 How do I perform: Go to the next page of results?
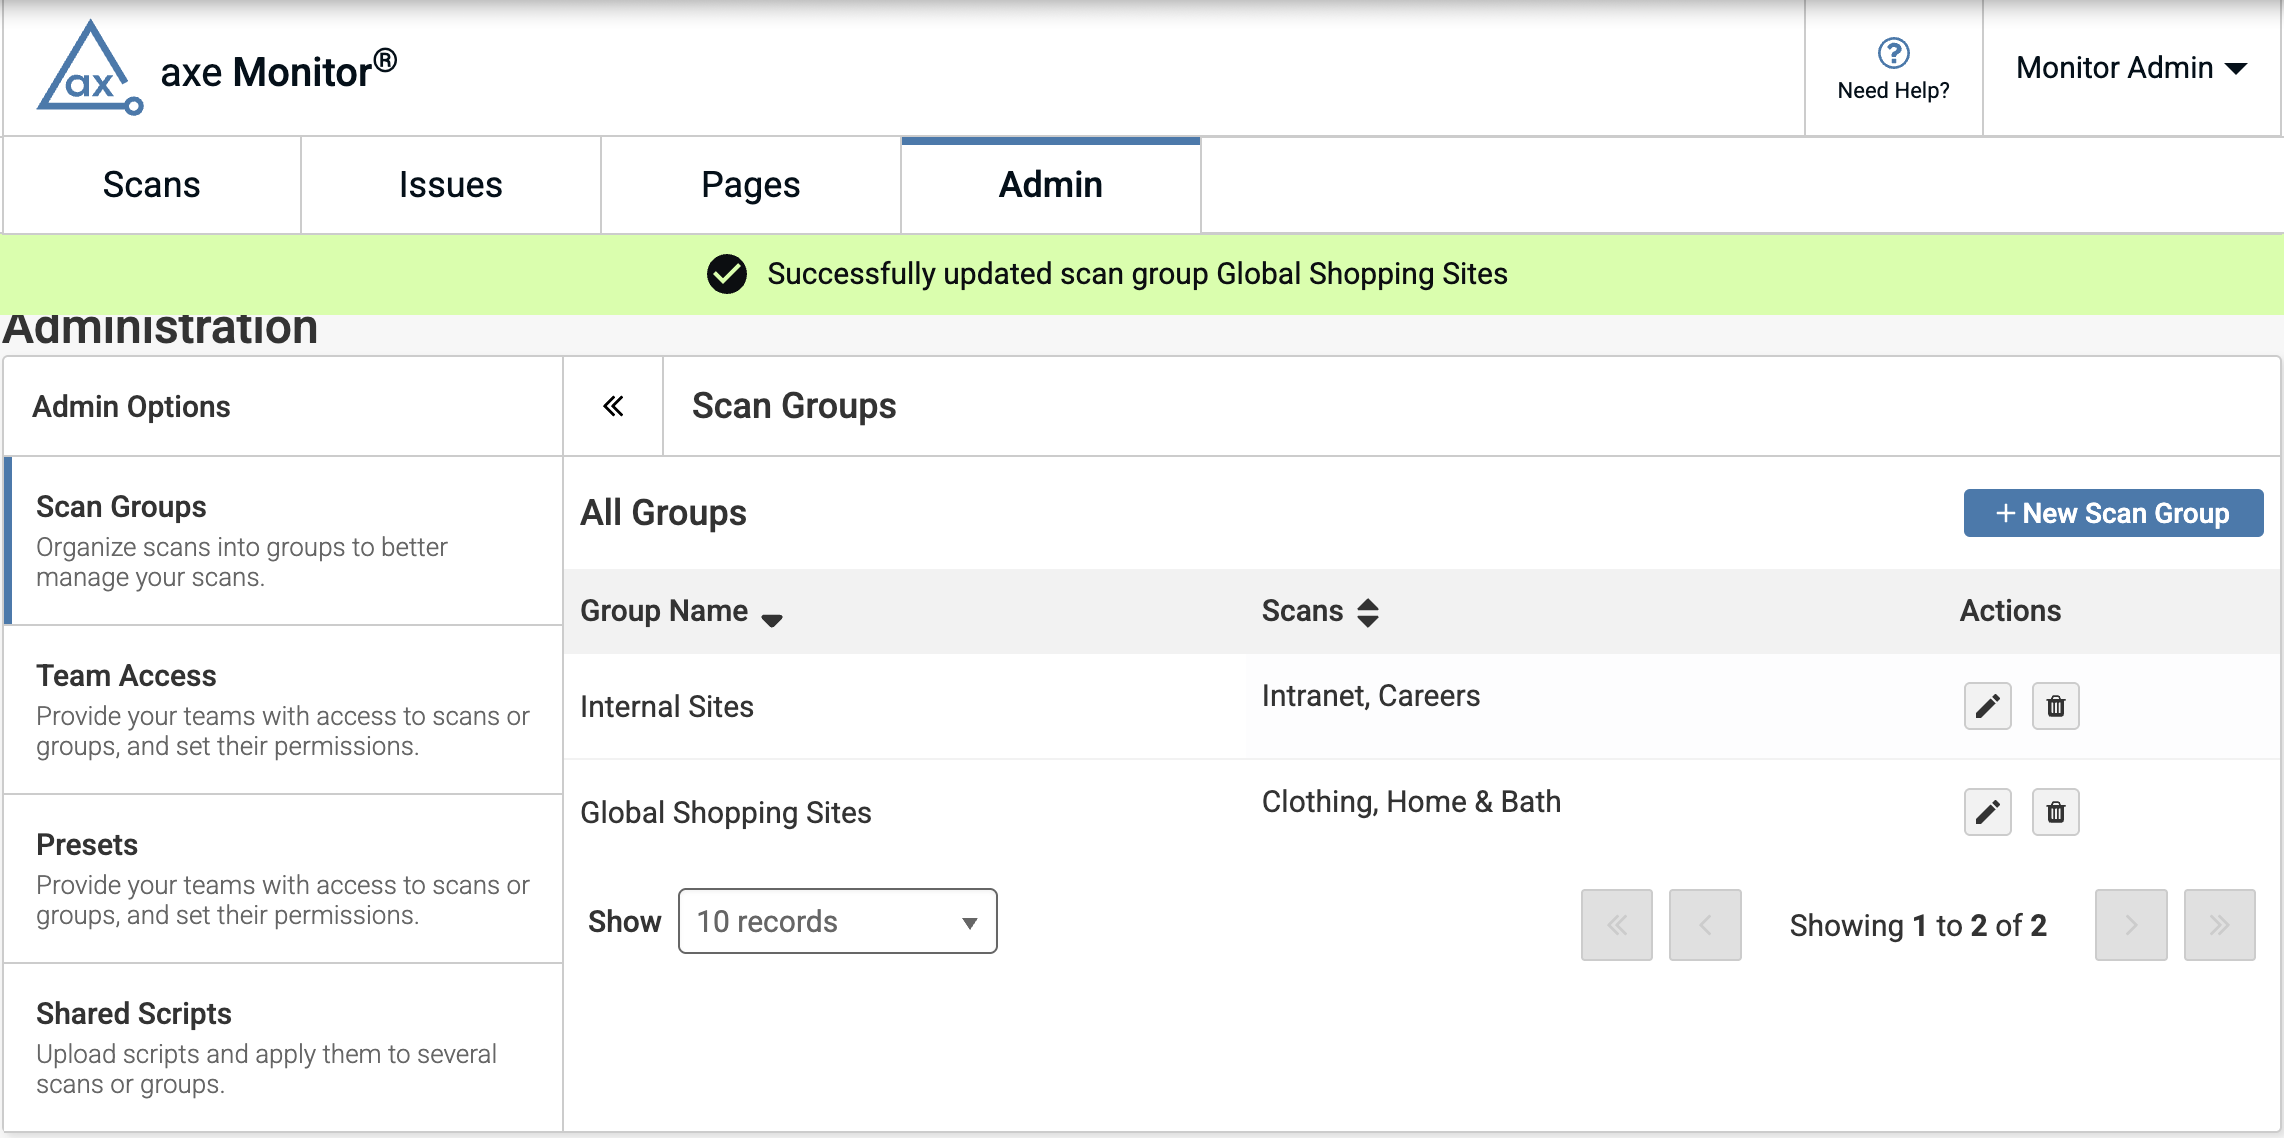click(2131, 925)
